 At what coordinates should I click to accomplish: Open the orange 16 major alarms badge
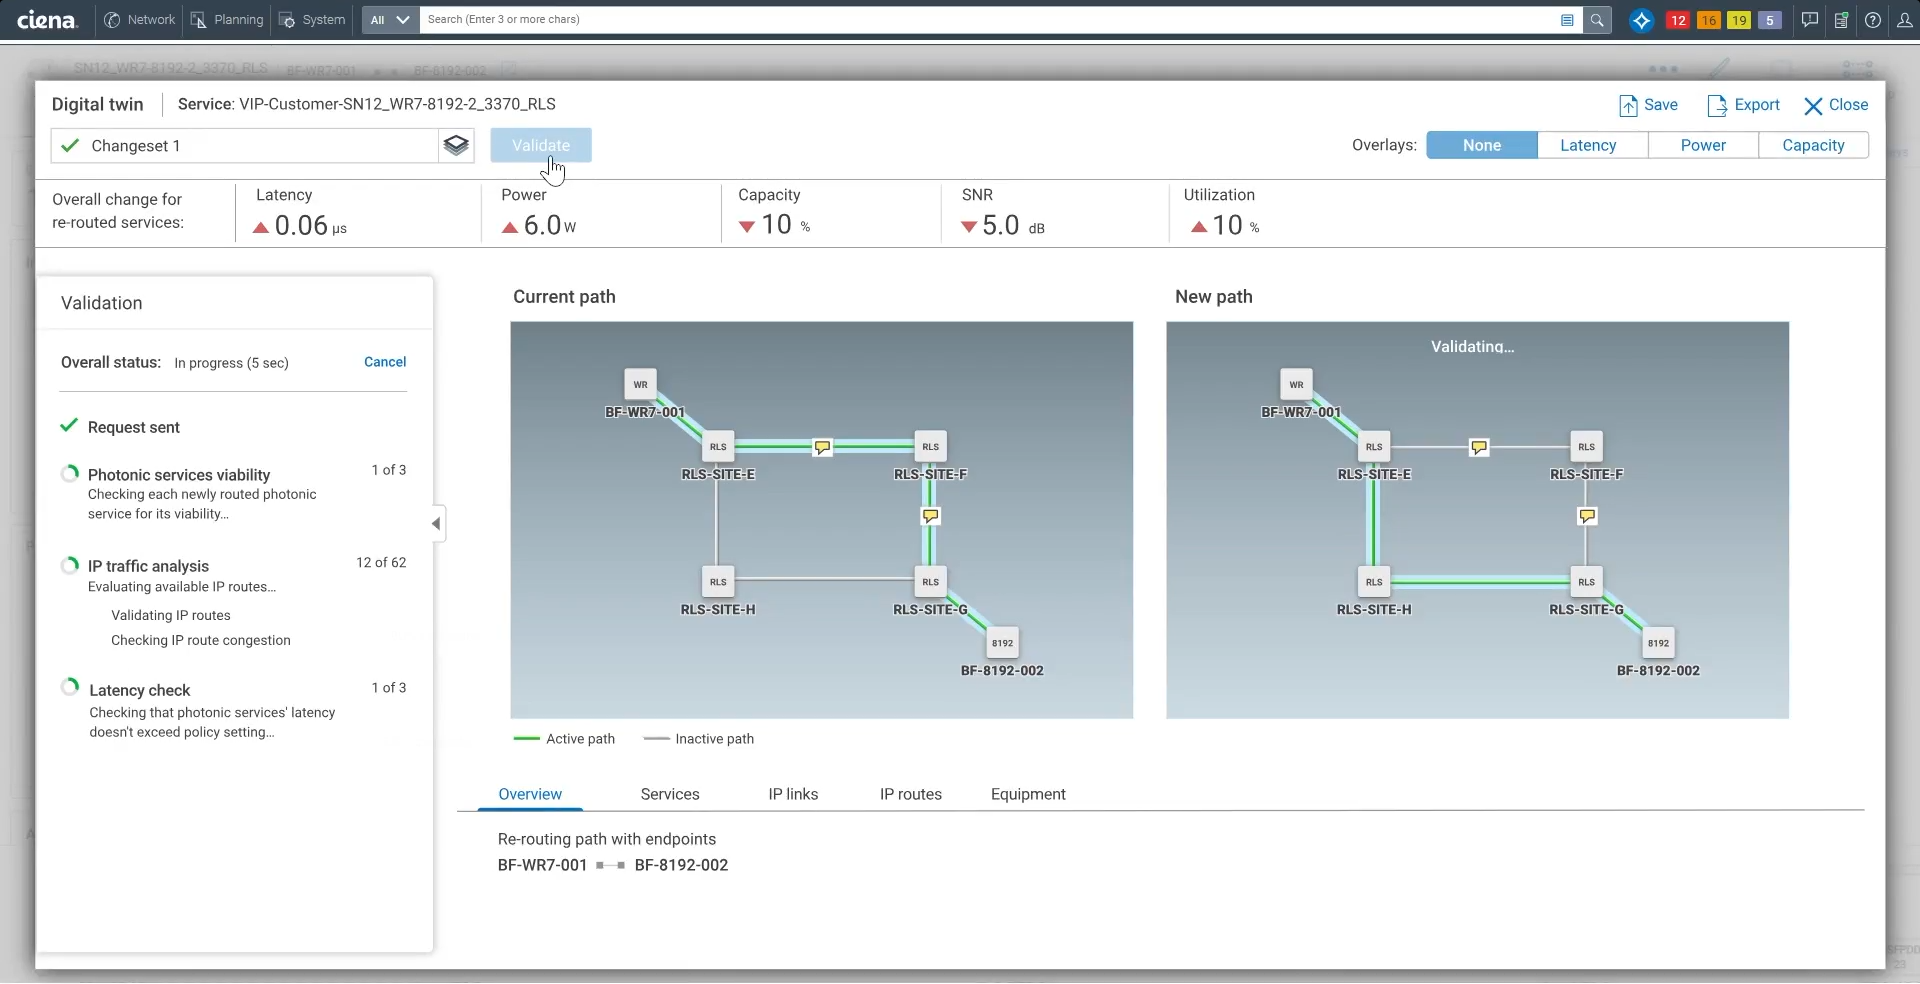tap(1709, 20)
